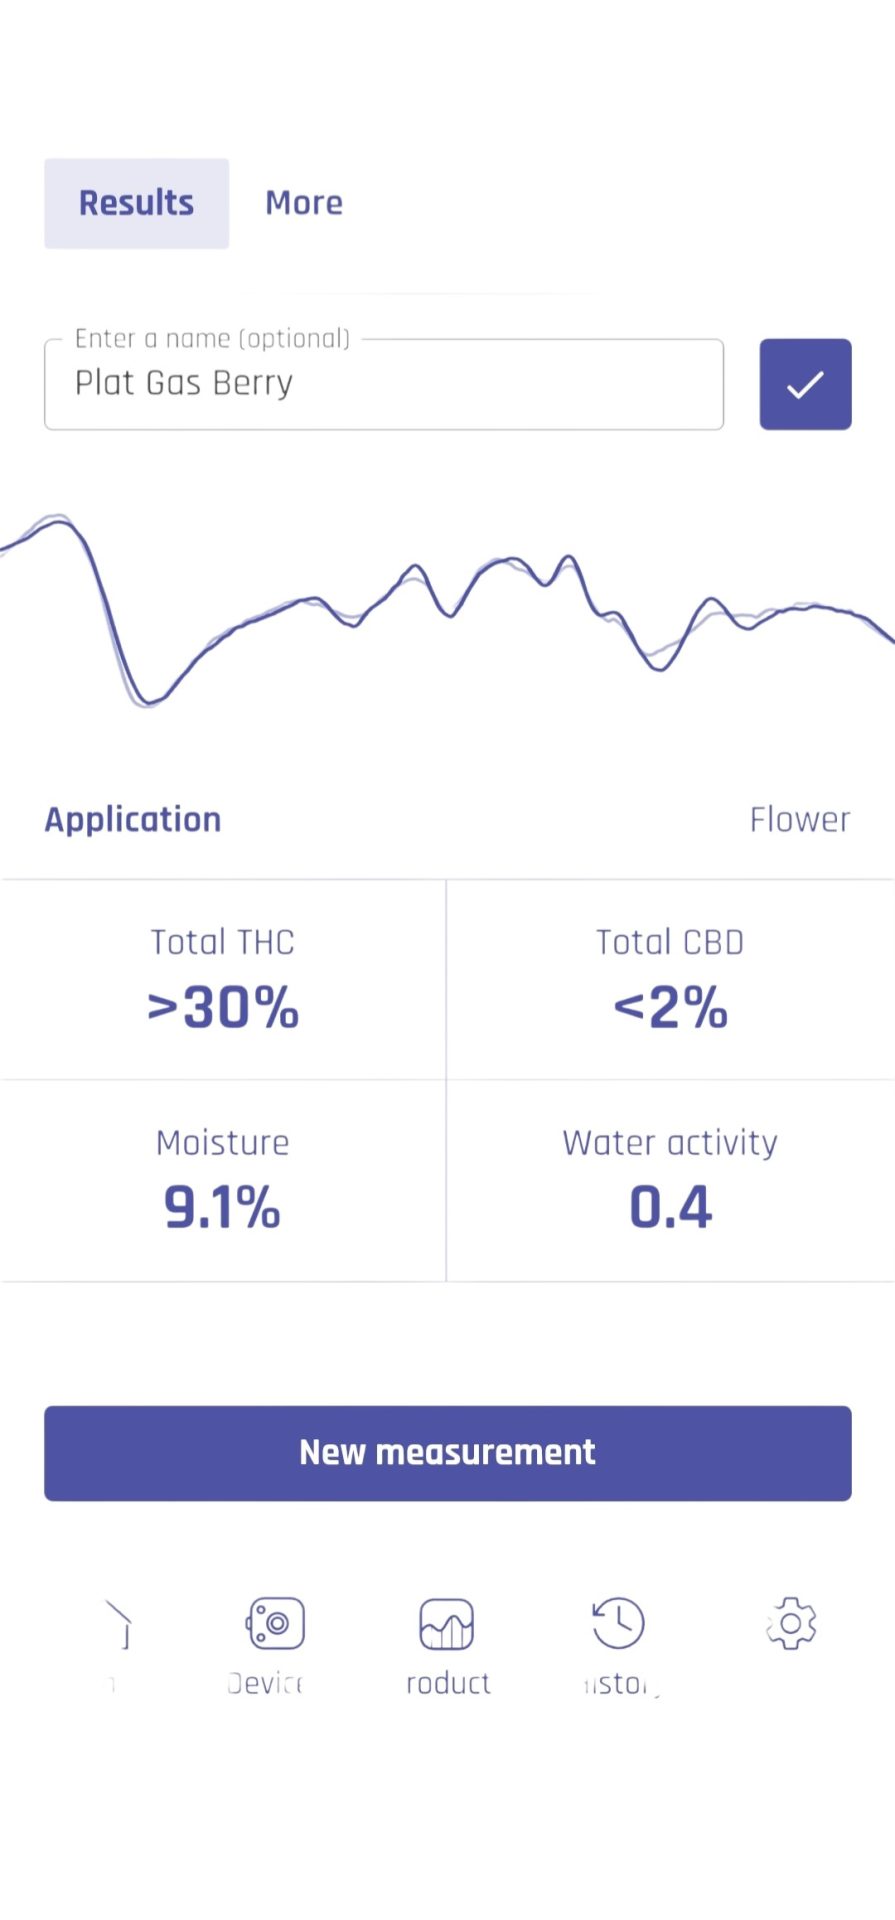Confirm the name with the checkmark button
The height and width of the screenshot is (1920, 895).
[805, 384]
